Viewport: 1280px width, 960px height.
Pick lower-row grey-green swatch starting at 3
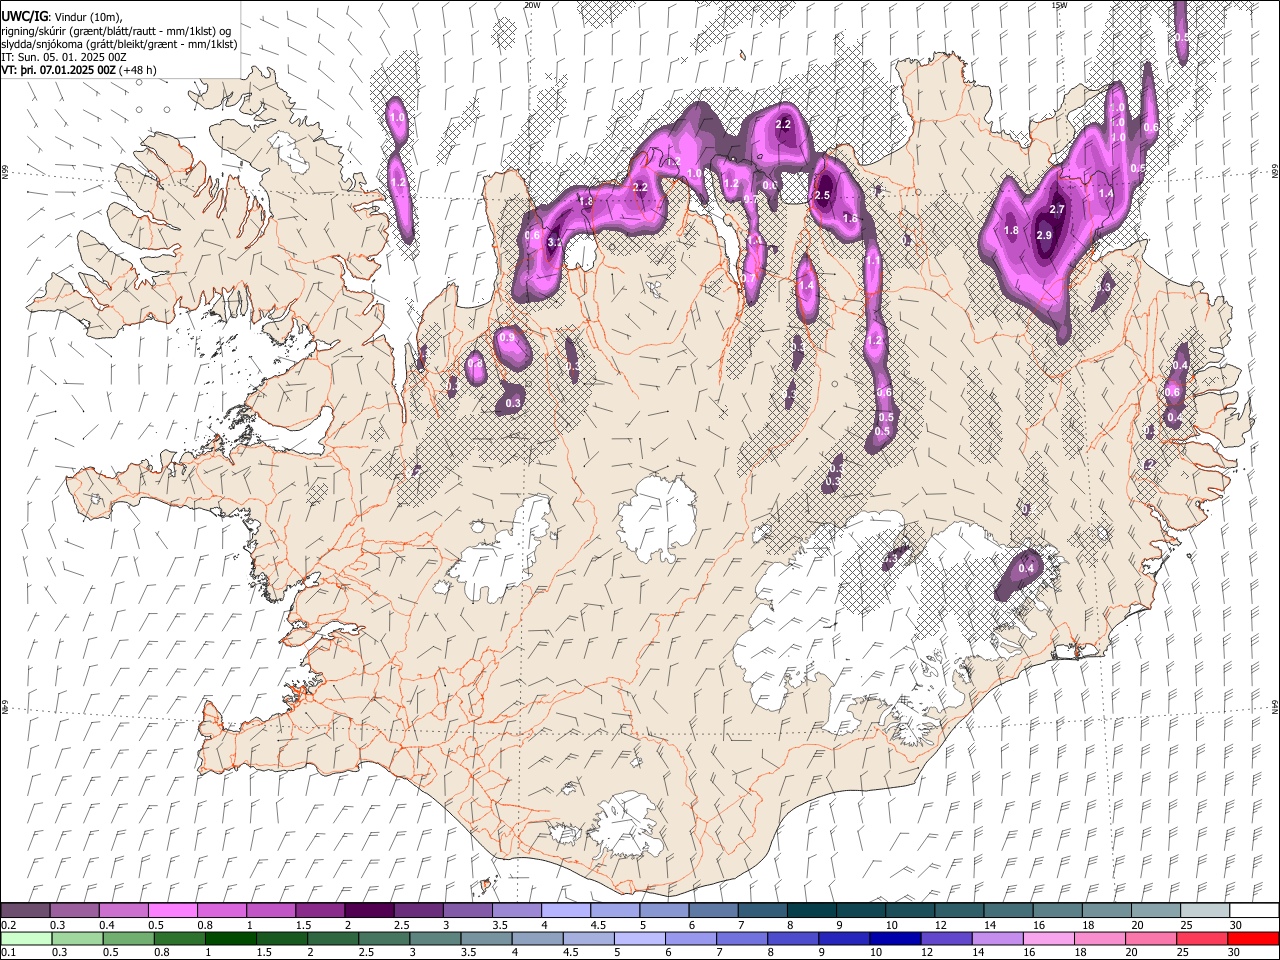(x=433, y=938)
